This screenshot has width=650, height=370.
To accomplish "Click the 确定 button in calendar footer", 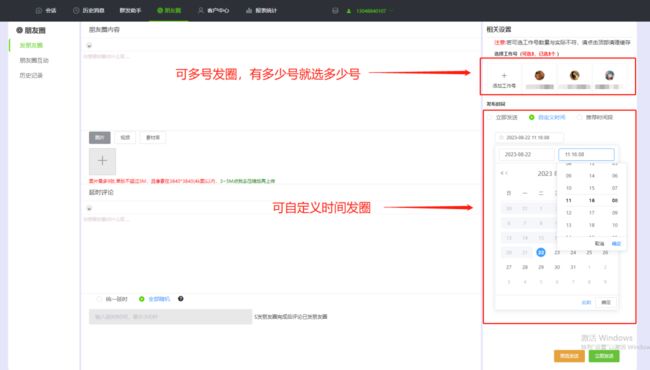I will click(606, 302).
